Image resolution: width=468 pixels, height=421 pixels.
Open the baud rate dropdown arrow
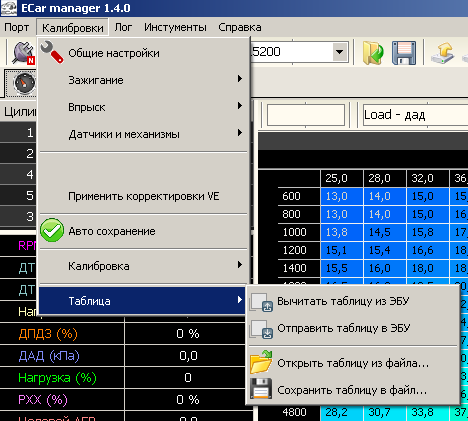coord(340,52)
